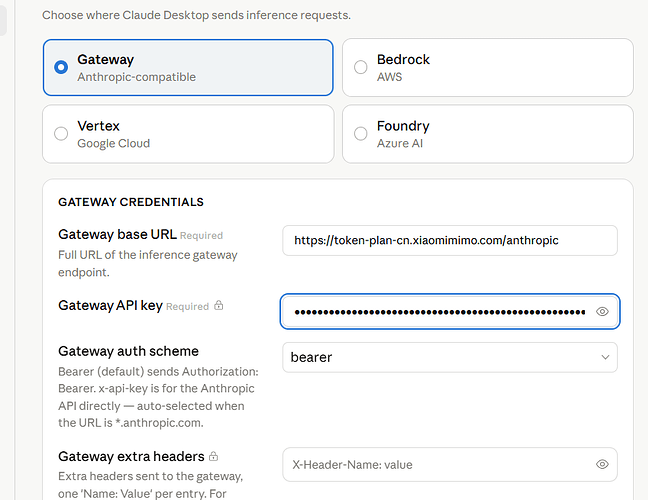Image resolution: width=648 pixels, height=500 pixels.
Task: Click the Gateway card title text
Action: 105,60
